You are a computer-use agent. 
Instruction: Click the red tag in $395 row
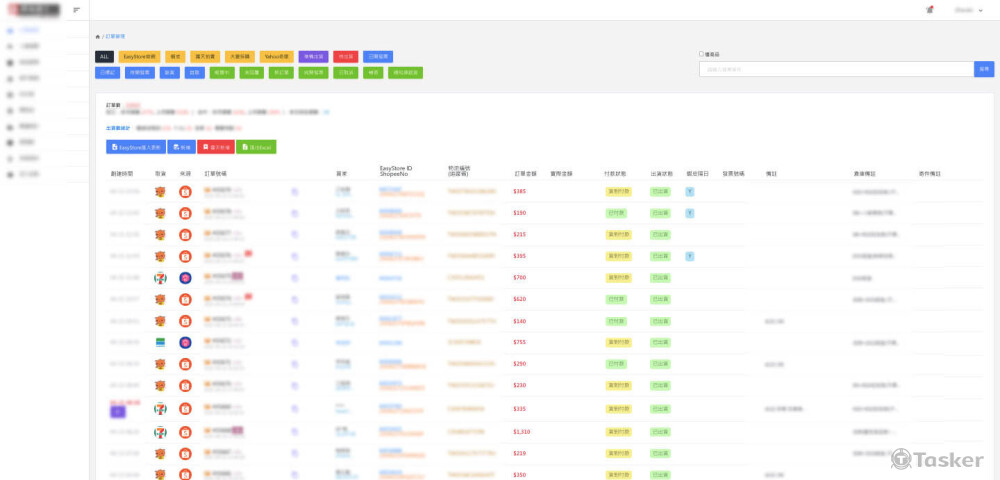[x=249, y=253]
